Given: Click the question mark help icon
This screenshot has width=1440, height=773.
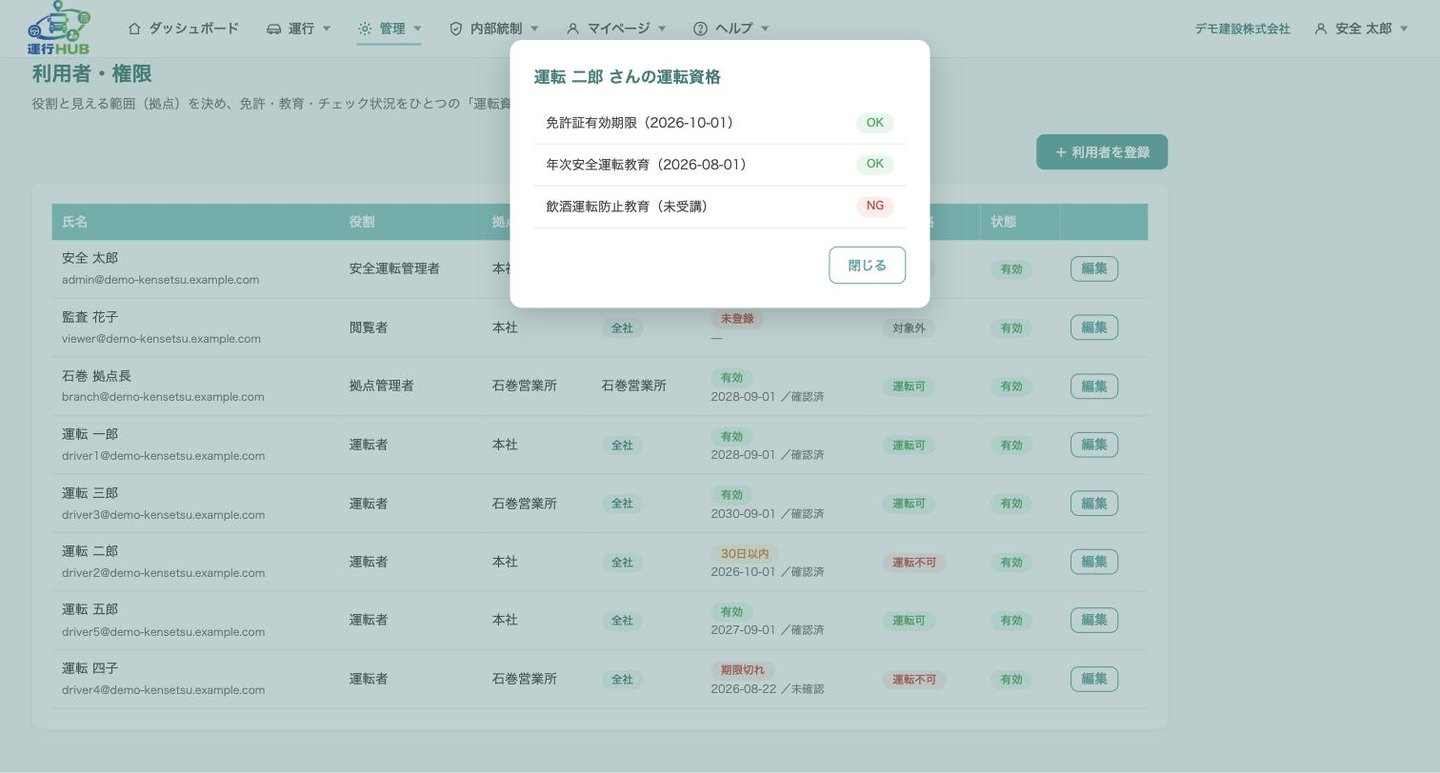Looking at the screenshot, I should click(x=700, y=29).
